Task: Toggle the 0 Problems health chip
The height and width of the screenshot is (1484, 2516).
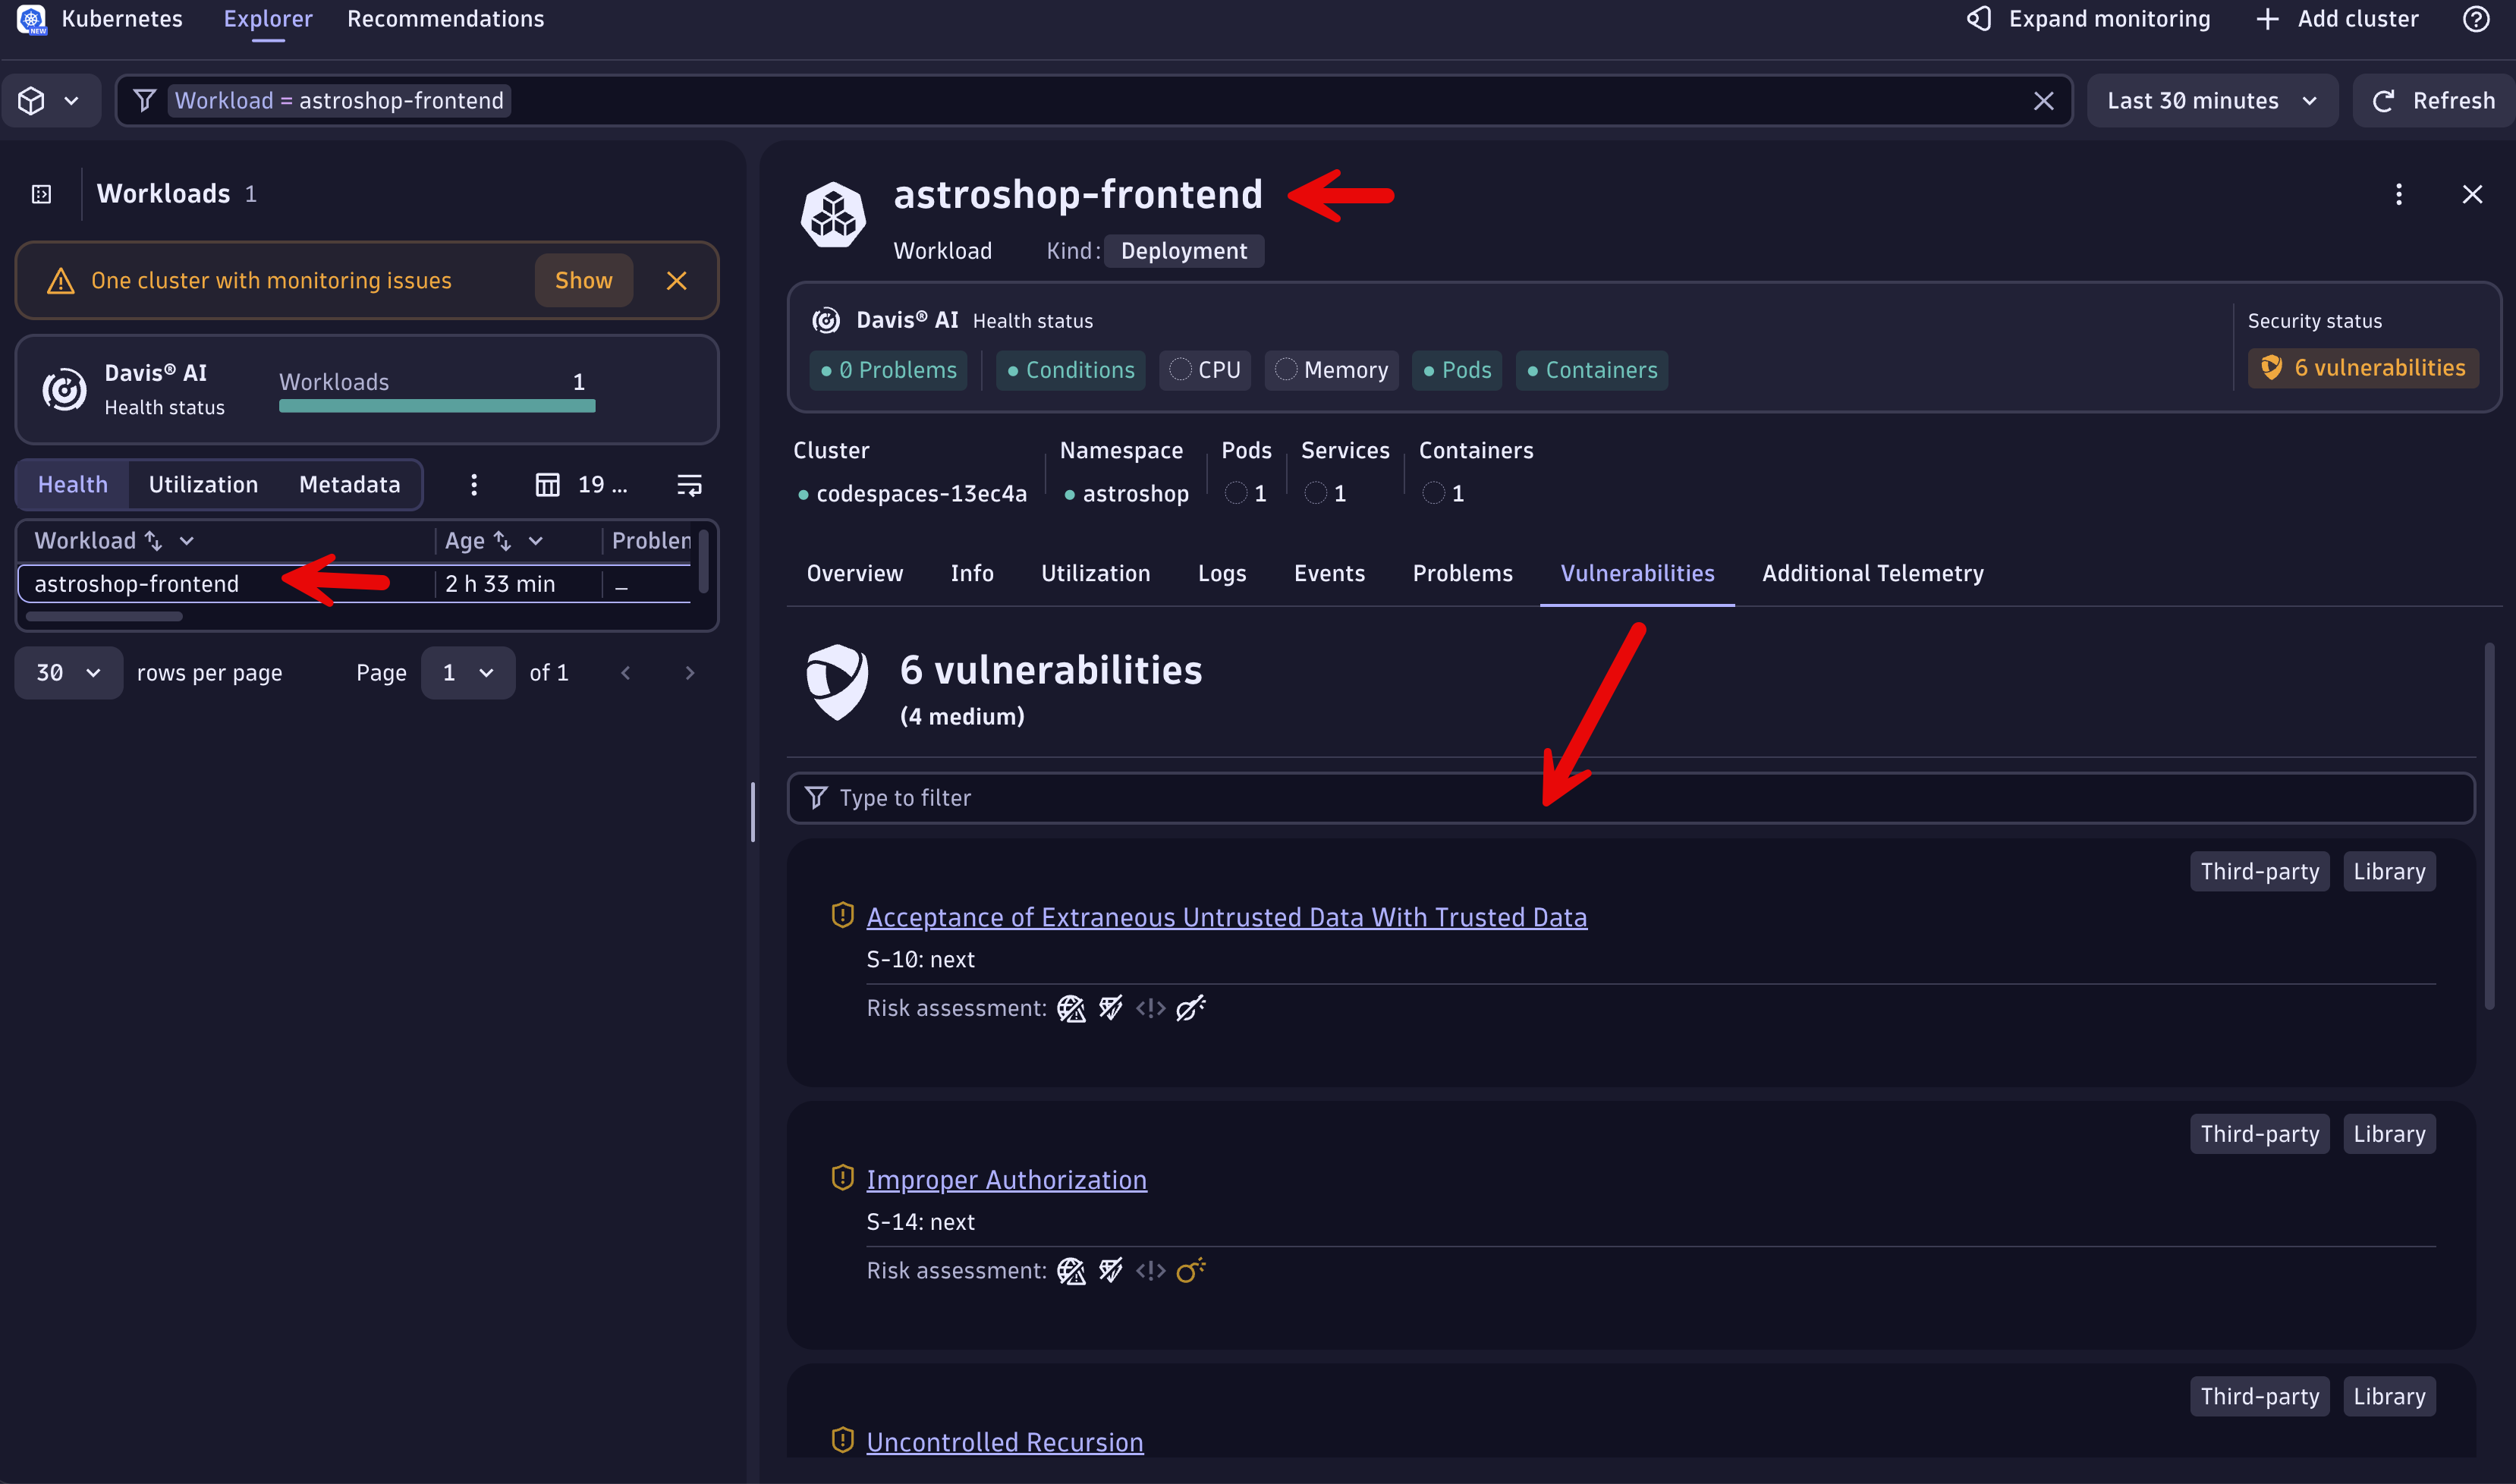Action: tap(888, 370)
